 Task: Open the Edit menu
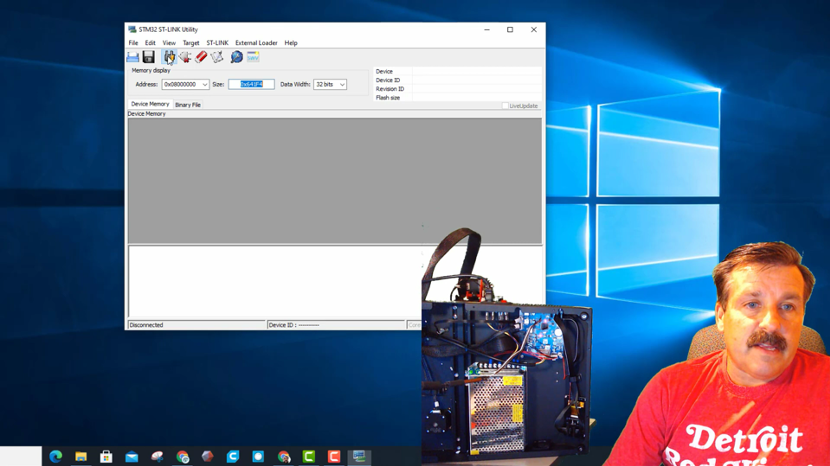150,43
